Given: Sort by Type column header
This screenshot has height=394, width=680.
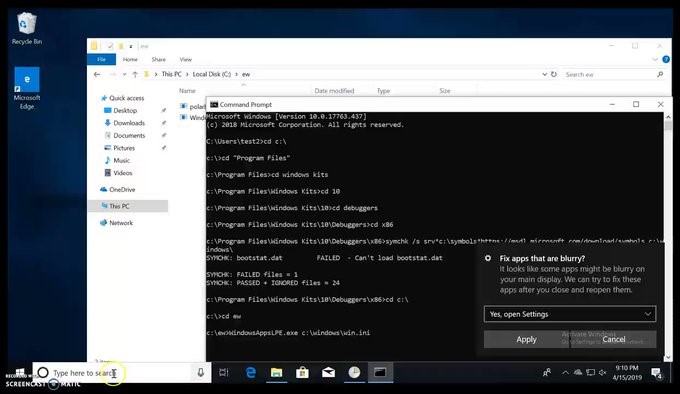Looking at the screenshot, I should point(383,91).
